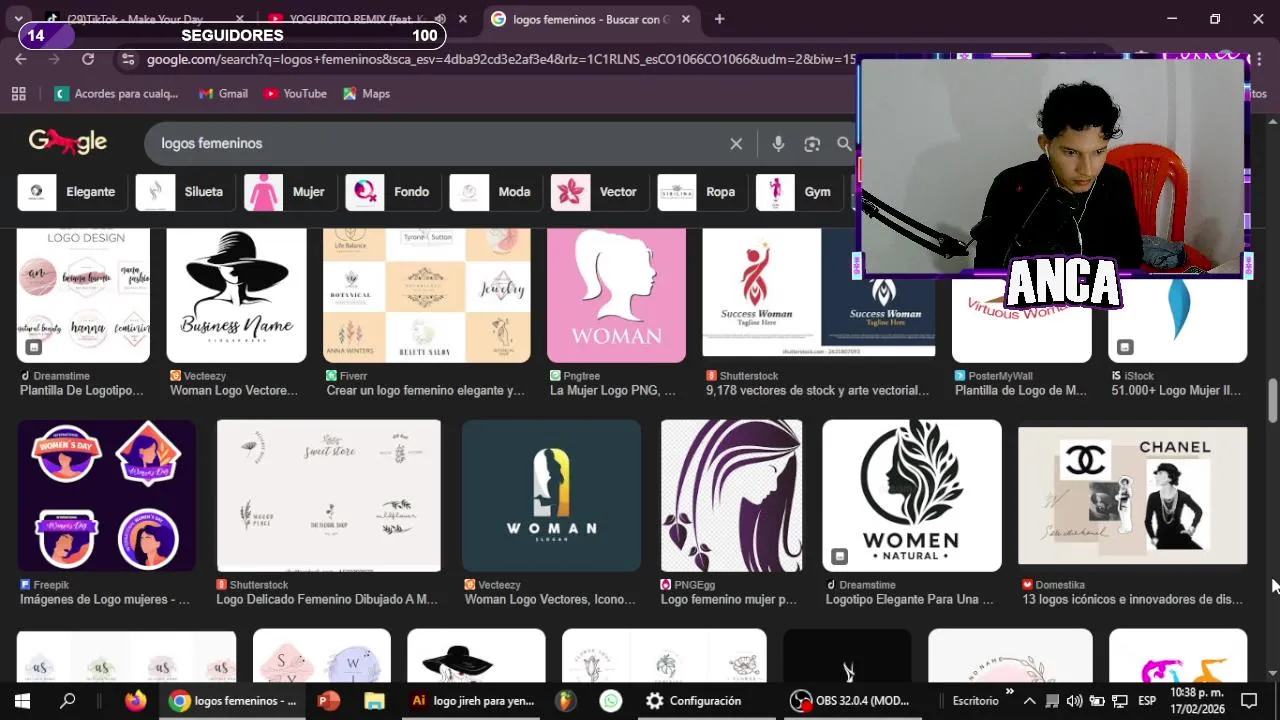Switch to Illustrator logo jireh window

(x=474, y=701)
